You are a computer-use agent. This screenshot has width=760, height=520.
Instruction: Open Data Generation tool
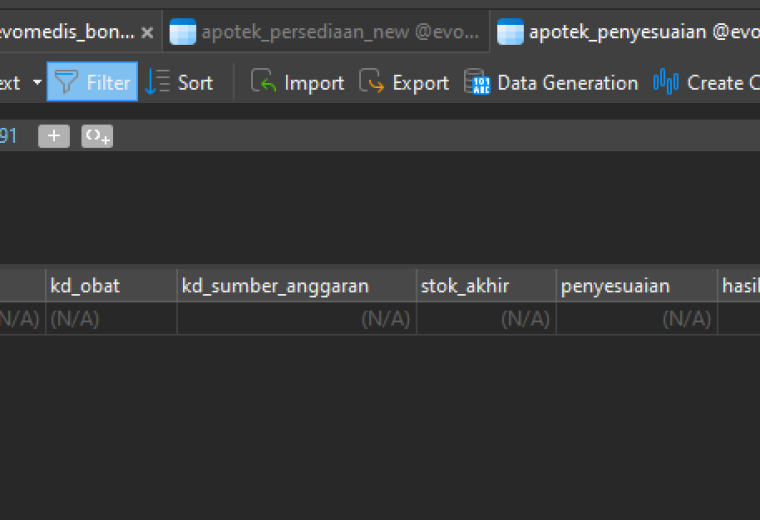(x=551, y=82)
